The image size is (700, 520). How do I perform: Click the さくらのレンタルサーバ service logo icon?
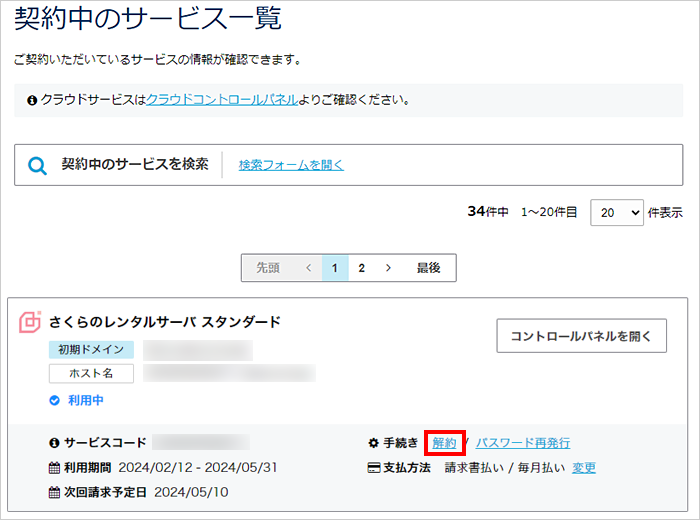pos(30,322)
